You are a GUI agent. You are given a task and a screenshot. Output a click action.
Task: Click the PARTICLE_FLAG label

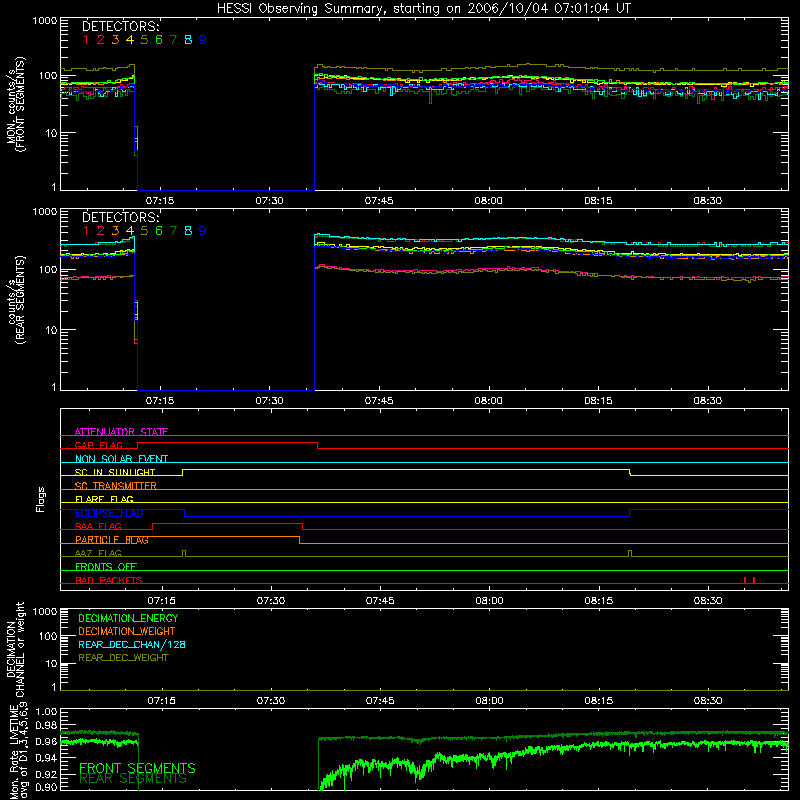click(112, 540)
